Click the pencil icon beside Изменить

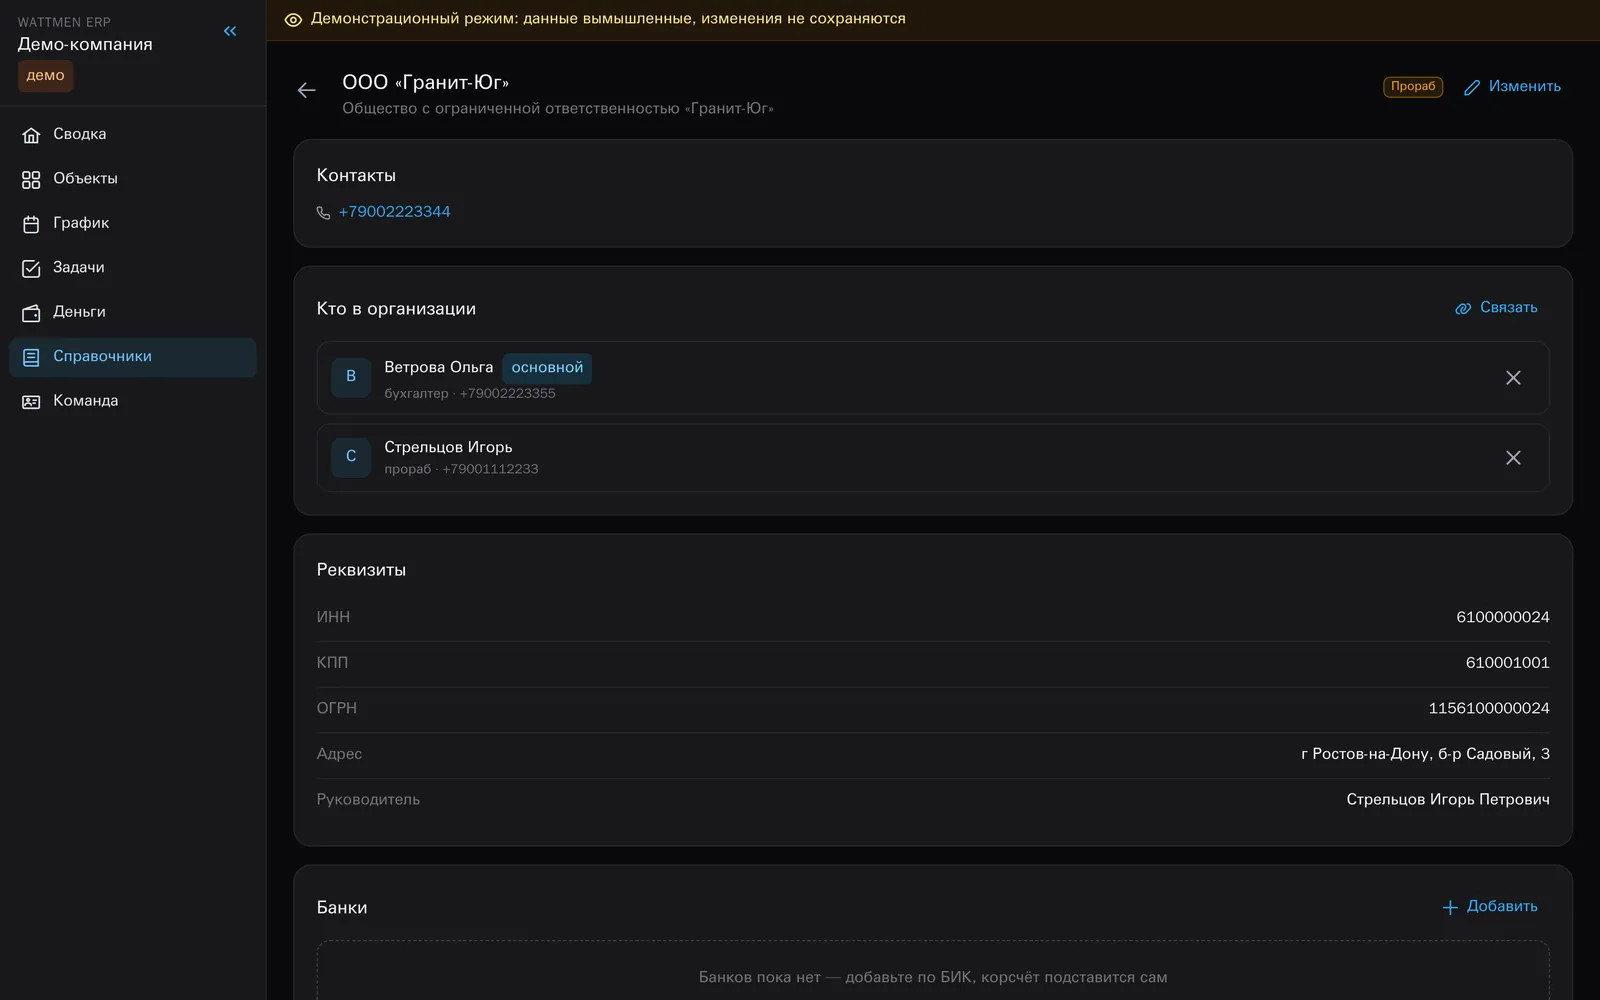click(x=1472, y=88)
